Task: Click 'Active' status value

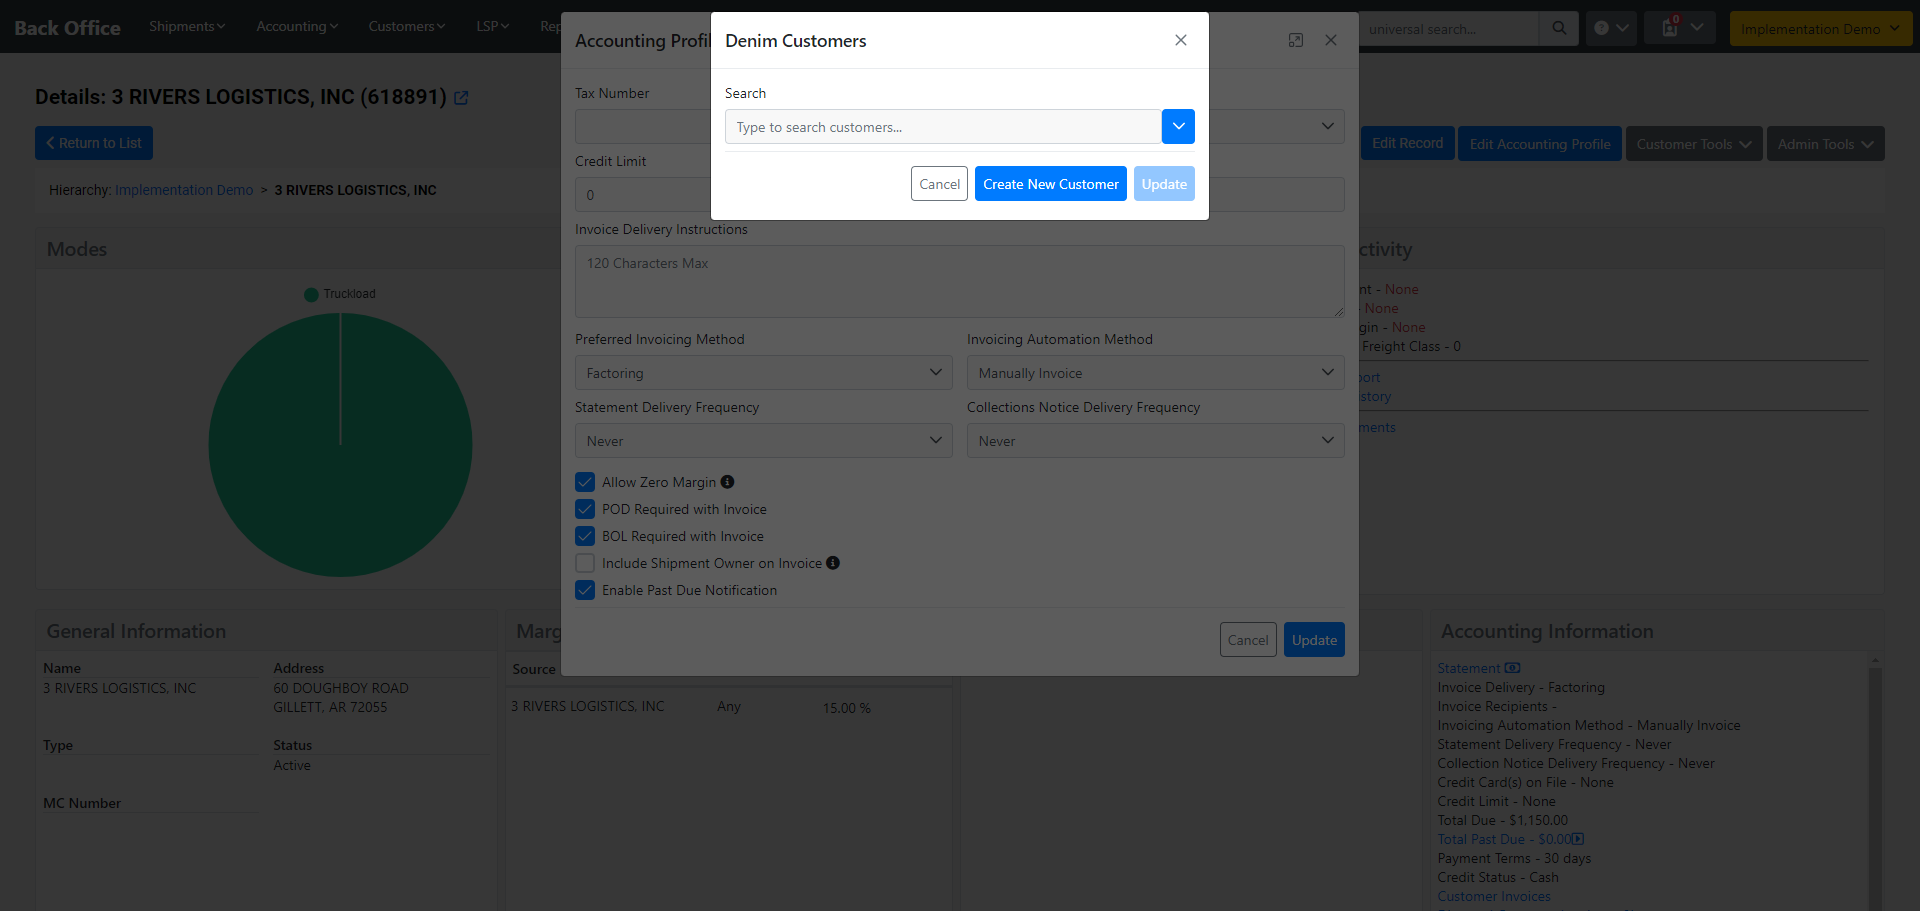Action: pyautogui.click(x=292, y=765)
